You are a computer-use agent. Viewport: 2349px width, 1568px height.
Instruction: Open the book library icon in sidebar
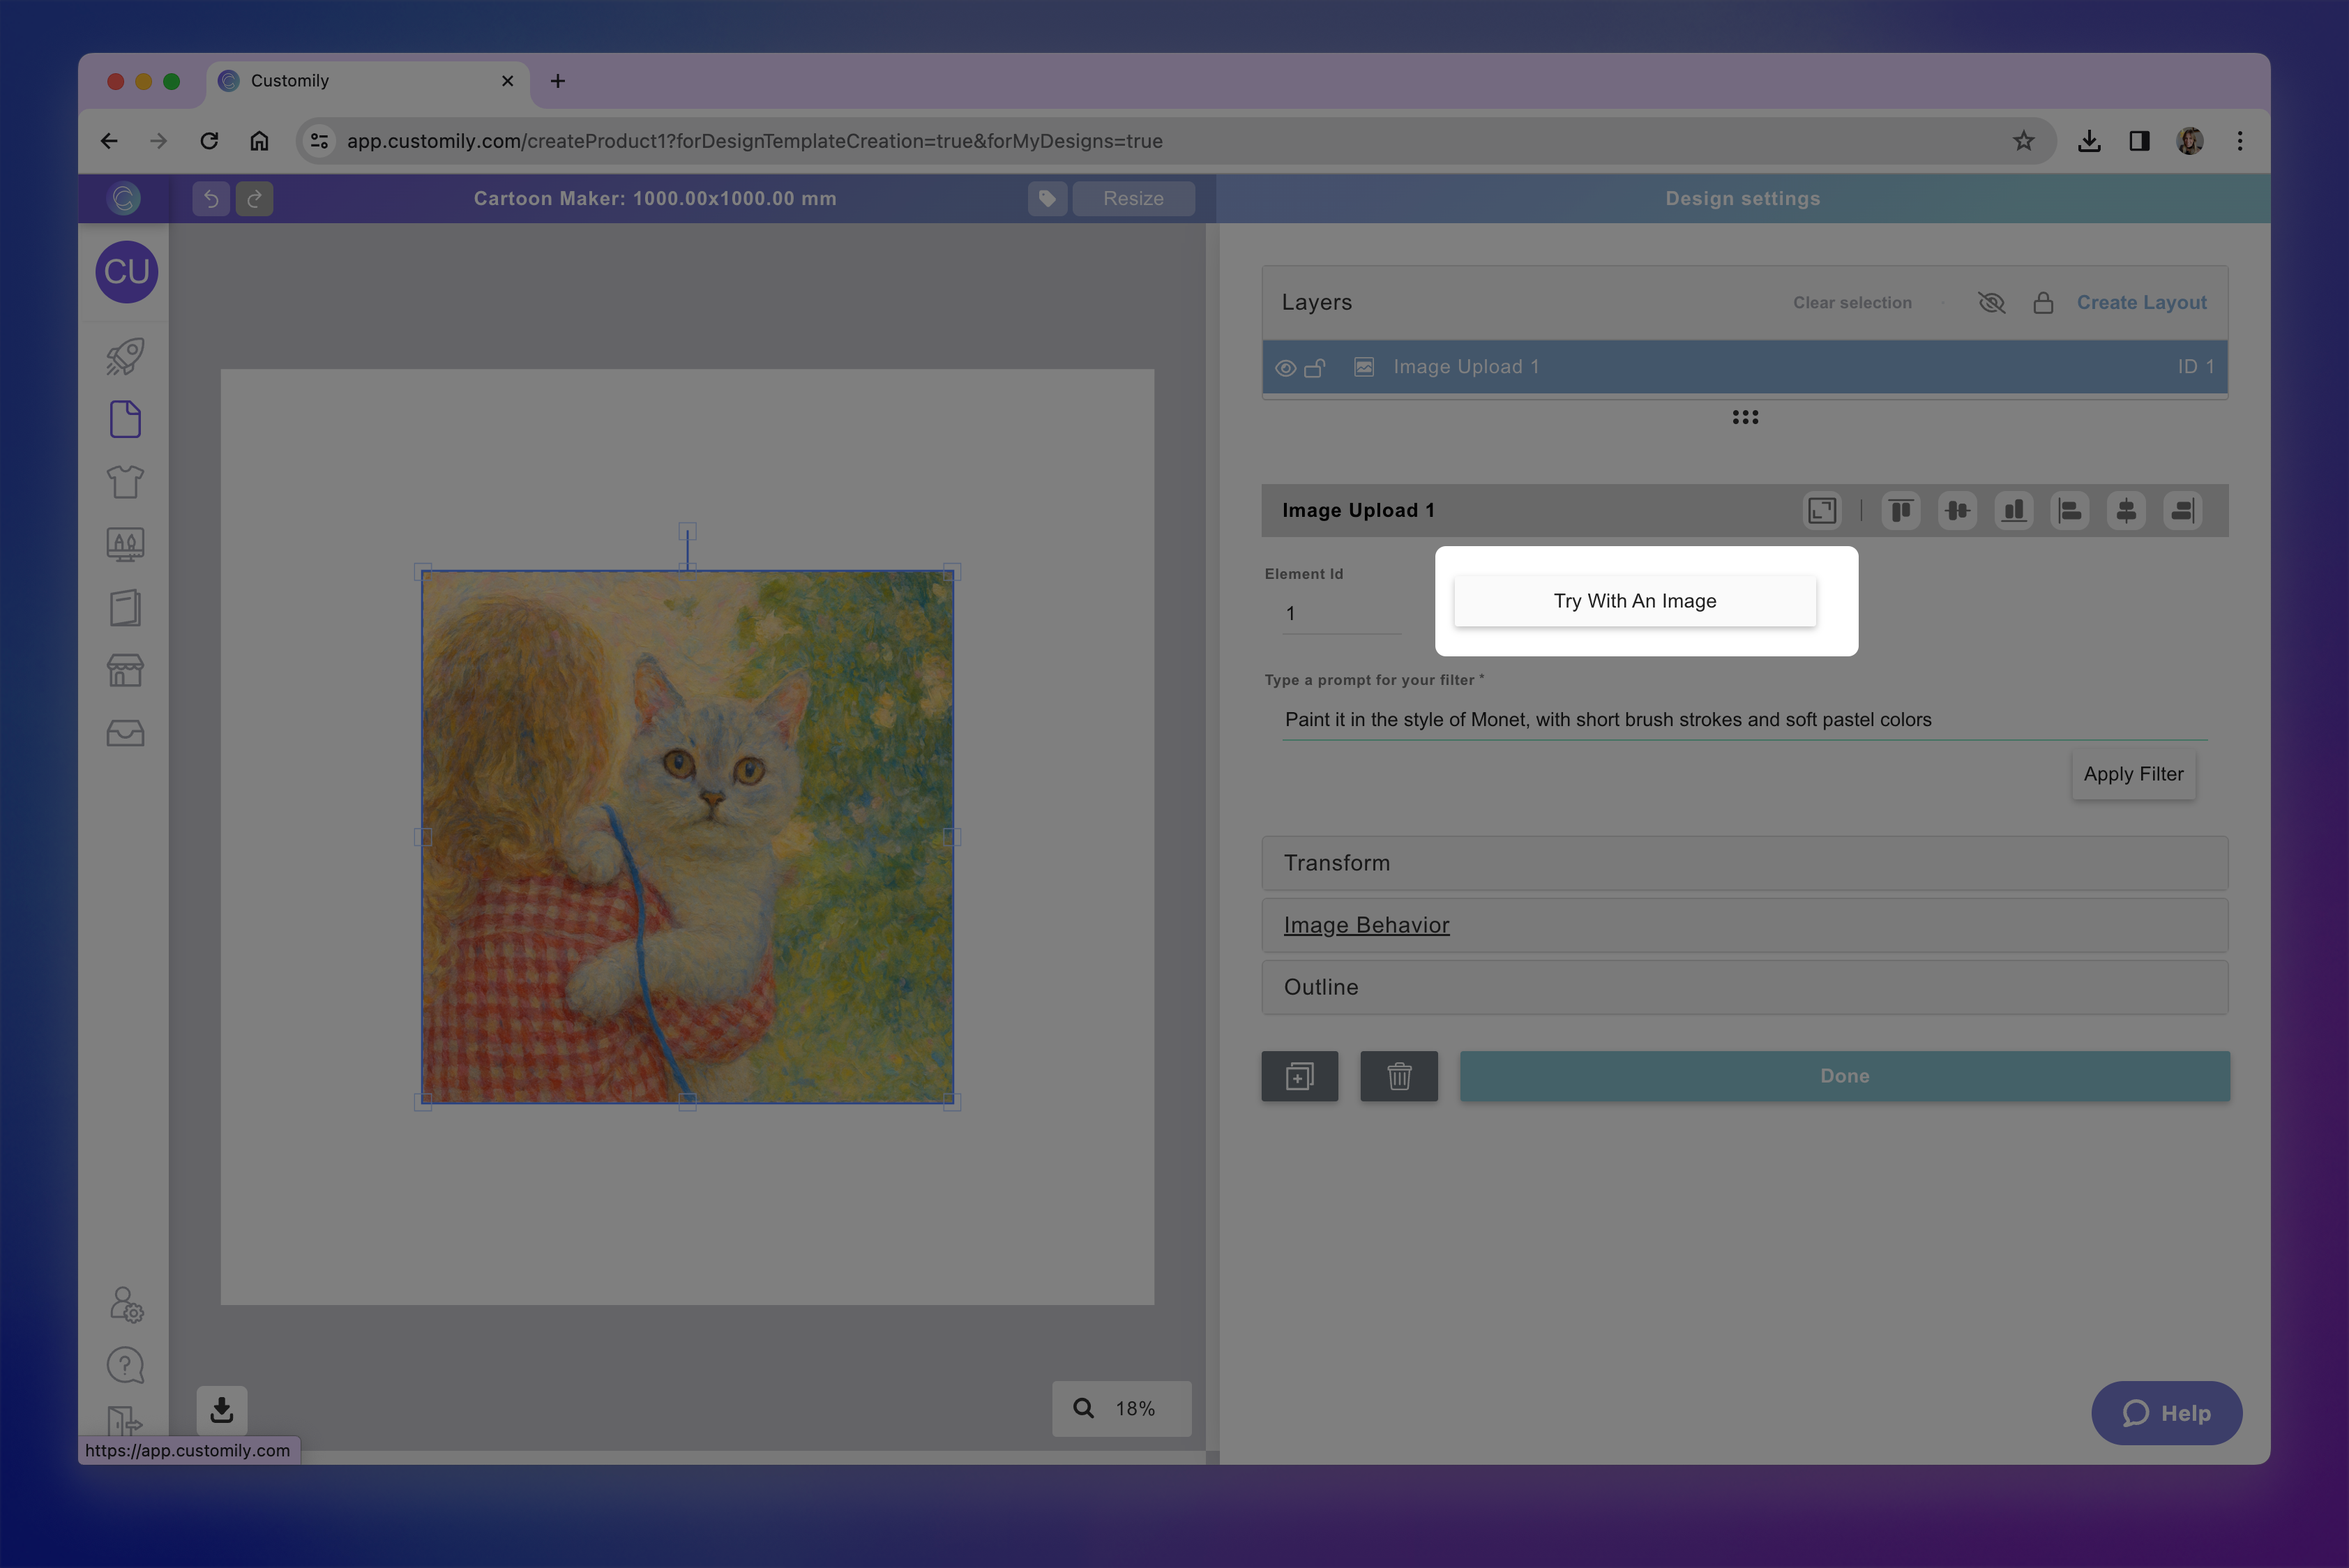click(125, 607)
